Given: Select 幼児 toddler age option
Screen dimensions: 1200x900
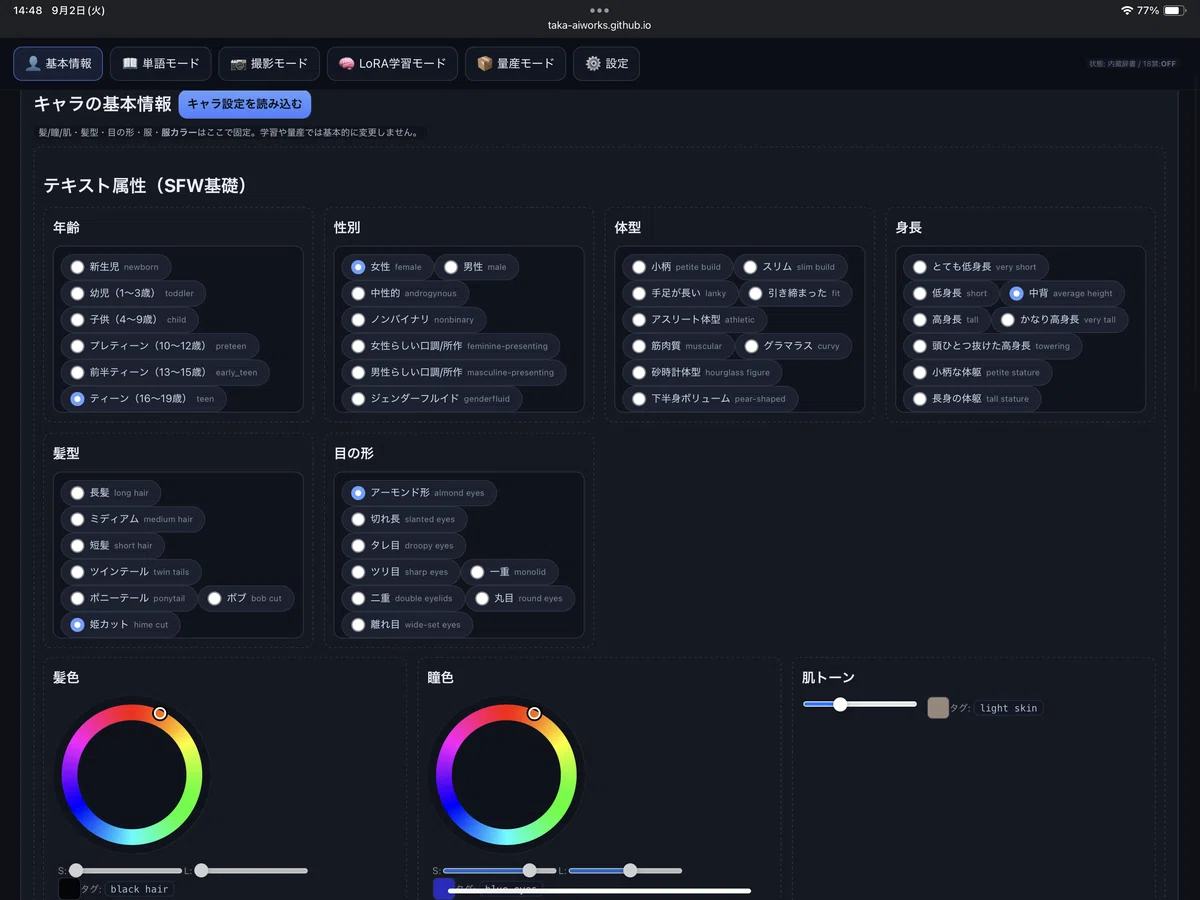Looking at the screenshot, I should (133, 294).
